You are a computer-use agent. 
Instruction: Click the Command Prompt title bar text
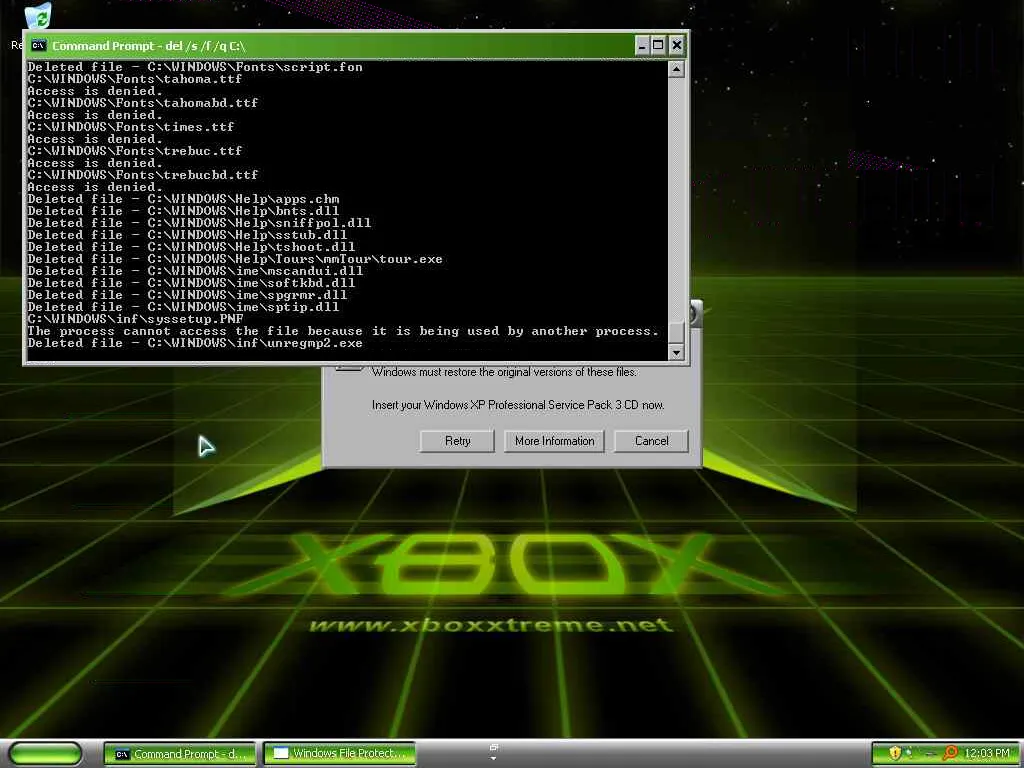click(x=149, y=46)
